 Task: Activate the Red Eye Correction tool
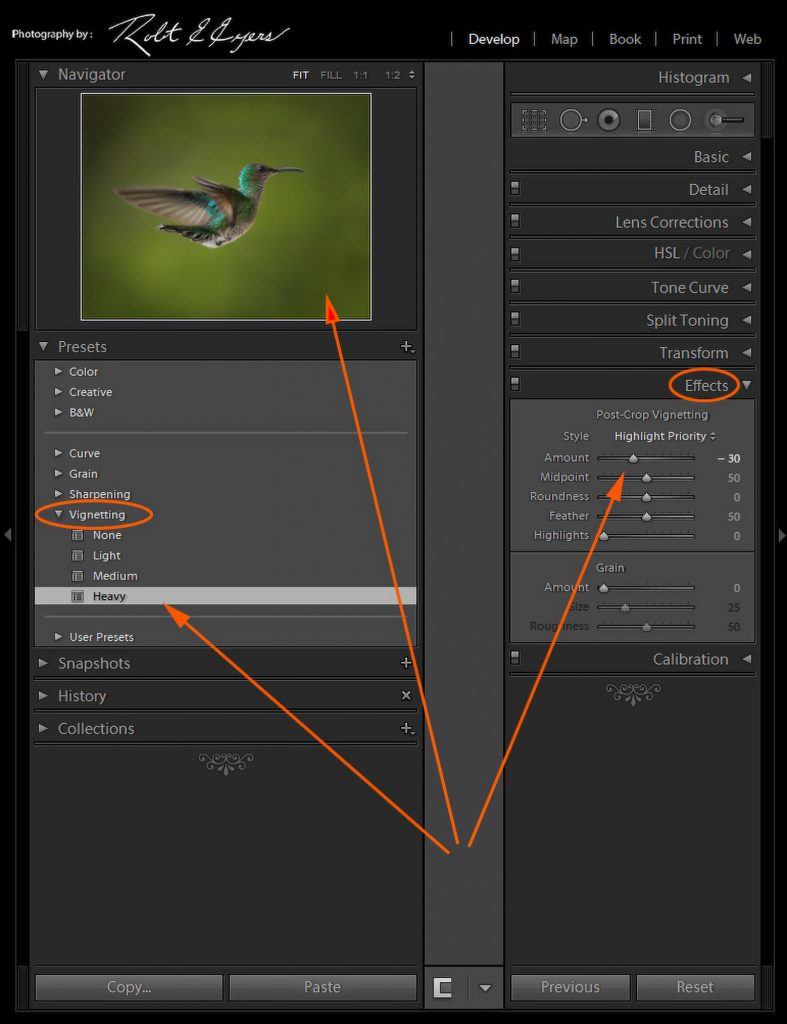point(608,120)
